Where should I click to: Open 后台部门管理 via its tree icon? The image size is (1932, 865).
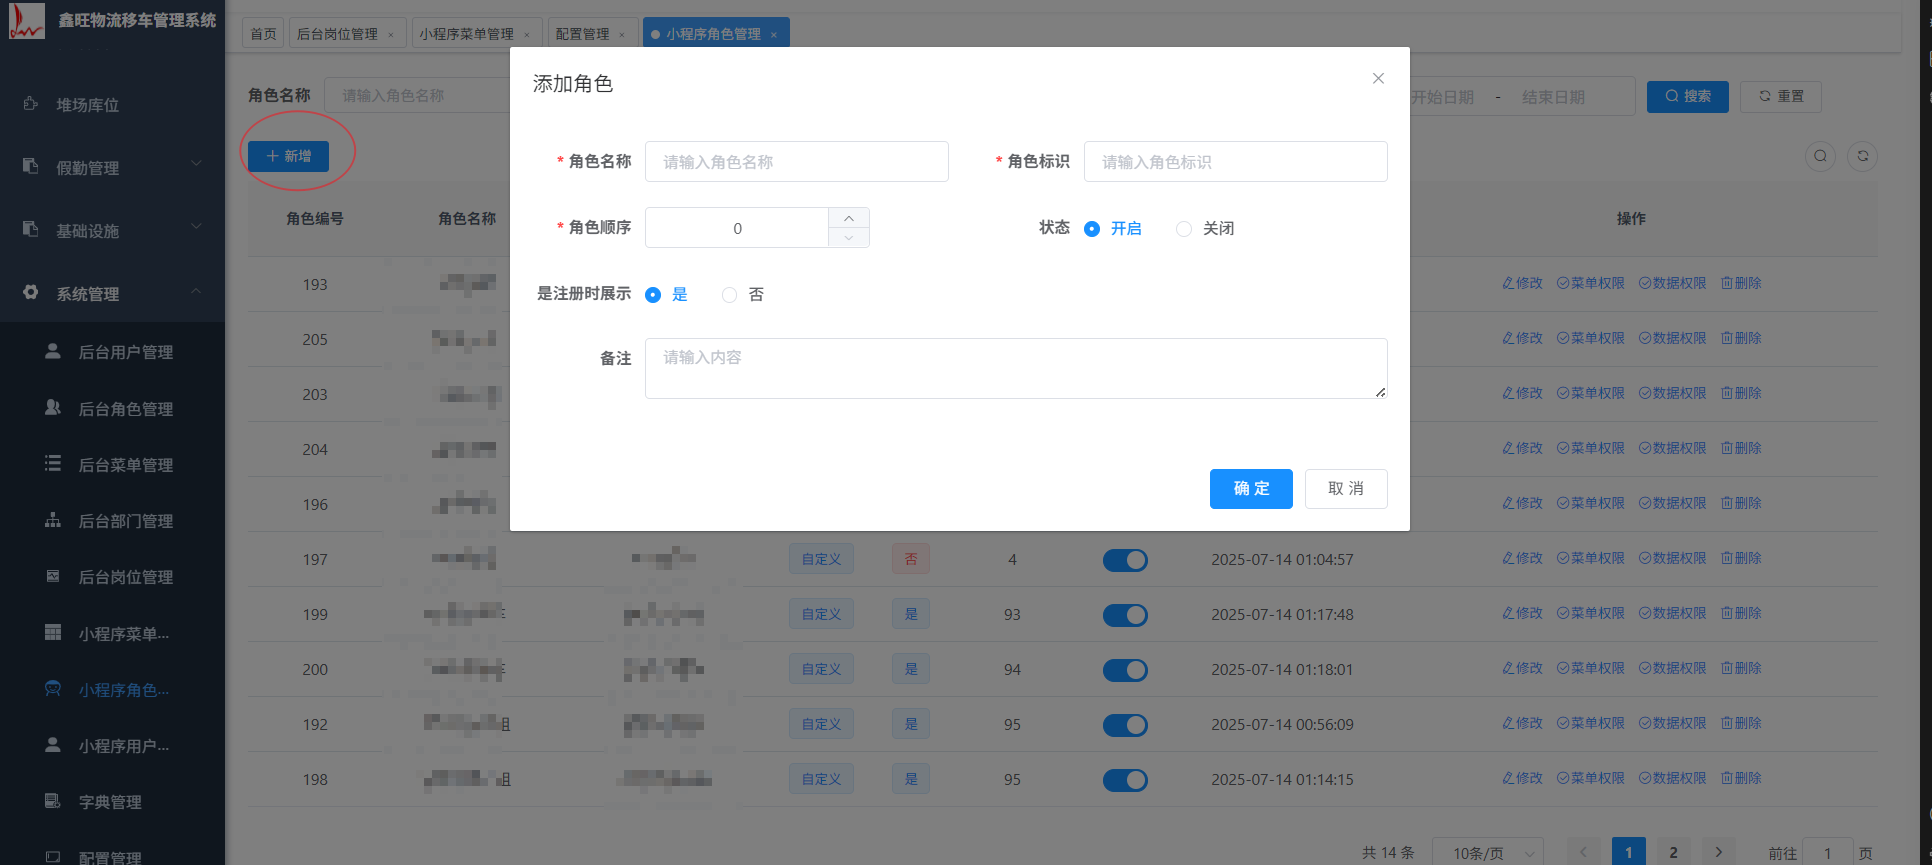[53, 520]
